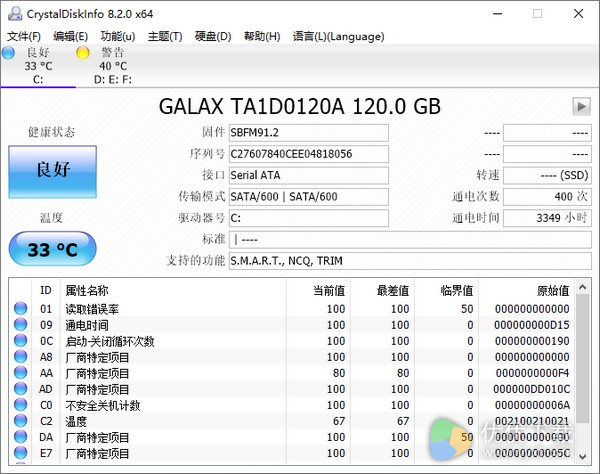Click the firmware field SBFM91.2
This screenshot has height=474, width=600.
[x=308, y=133]
